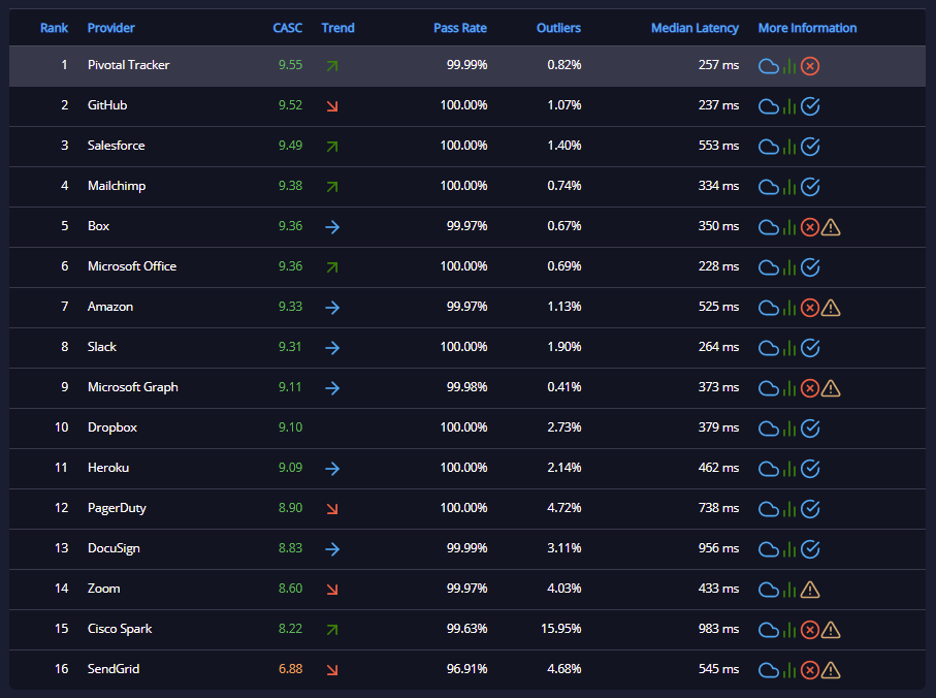The width and height of the screenshot is (936, 698).
Task: Open bar chart icon for Dropbox
Action: [x=789, y=429]
